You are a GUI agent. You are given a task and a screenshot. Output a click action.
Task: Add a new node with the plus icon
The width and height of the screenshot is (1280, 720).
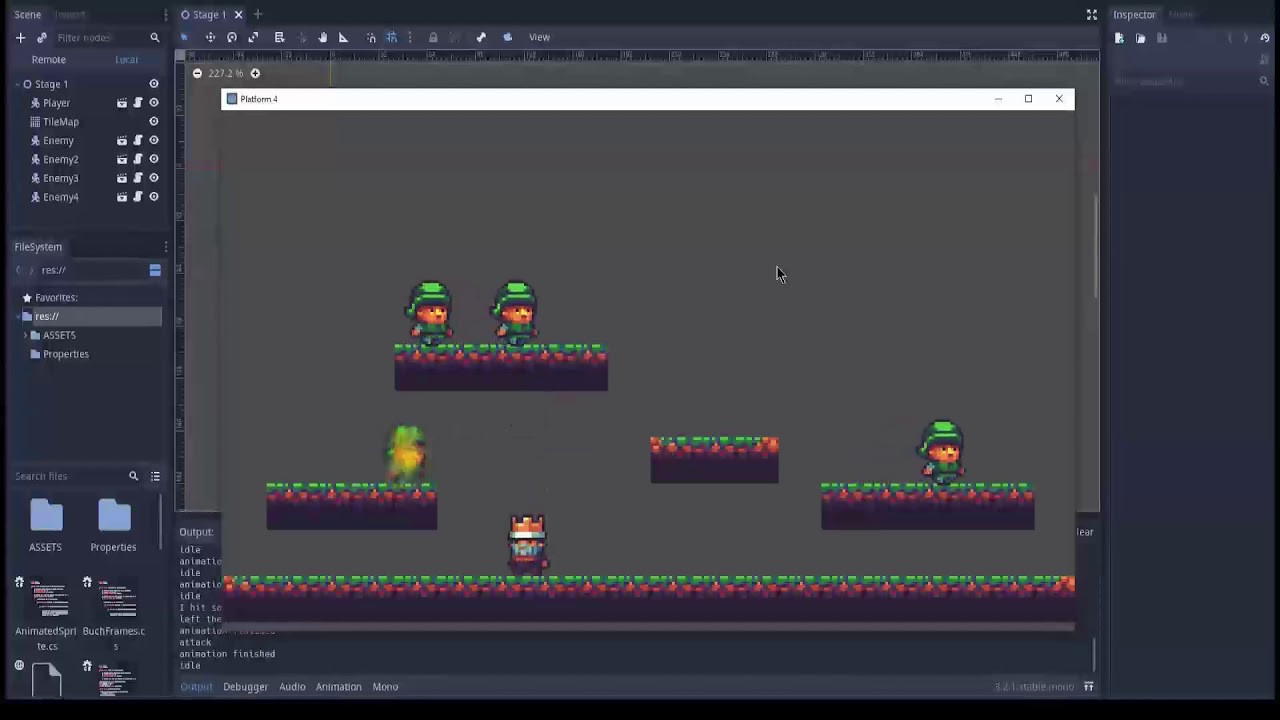click(x=20, y=38)
